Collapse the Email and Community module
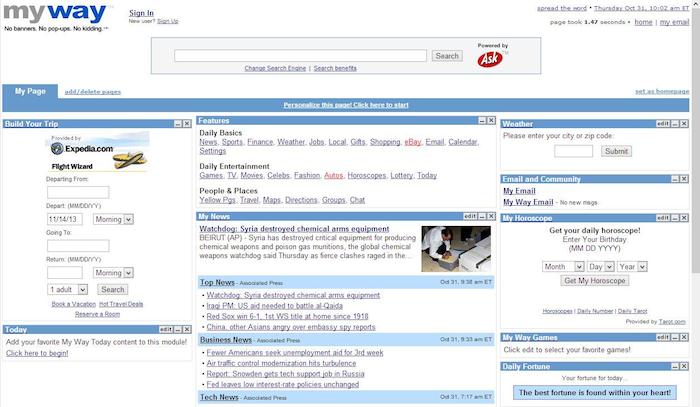Viewport: 700px width, 407px height. point(677,179)
